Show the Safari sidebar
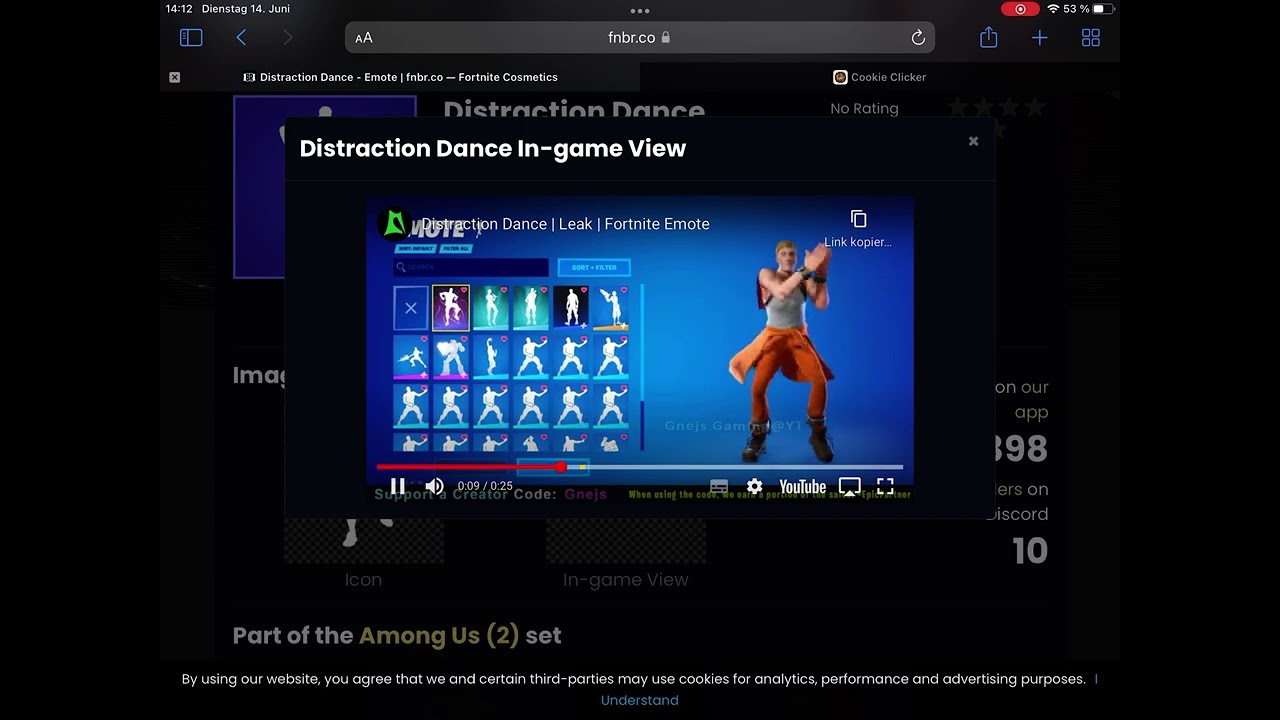The image size is (1280, 720). coord(191,38)
